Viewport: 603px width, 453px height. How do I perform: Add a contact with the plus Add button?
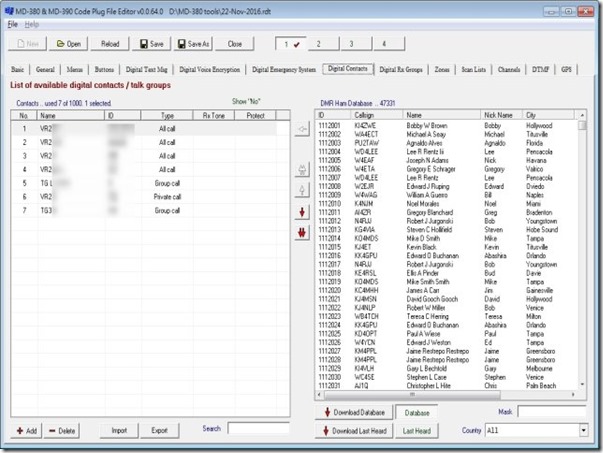[27, 431]
